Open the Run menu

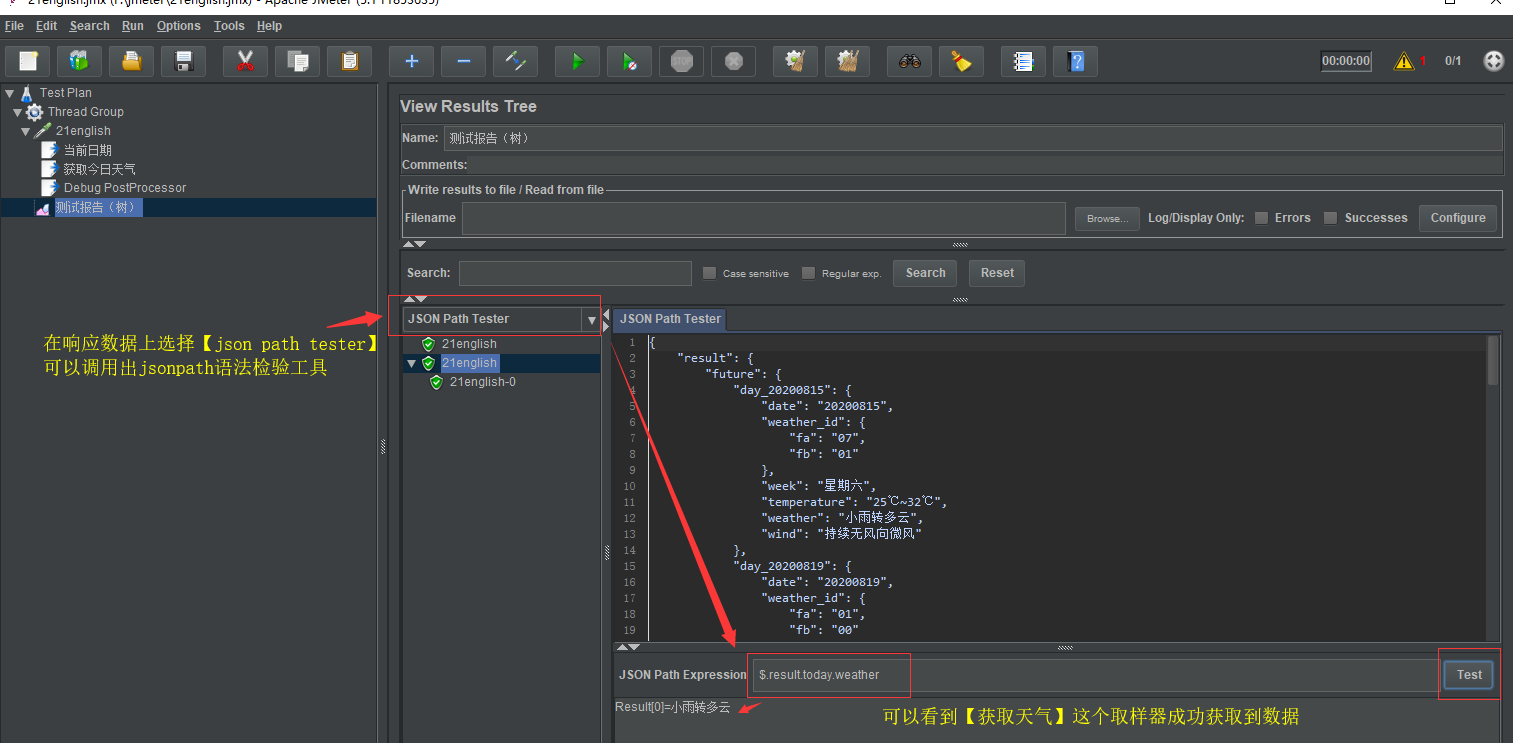coord(133,26)
